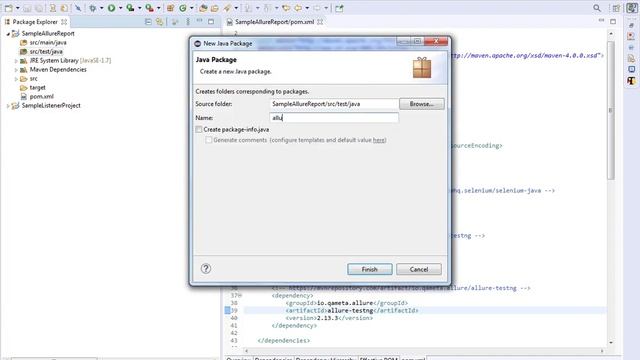Viewport: 640px width, 360px height.
Task: Select pom.xml in Package Explorer
Action: pyautogui.click(x=41, y=97)
